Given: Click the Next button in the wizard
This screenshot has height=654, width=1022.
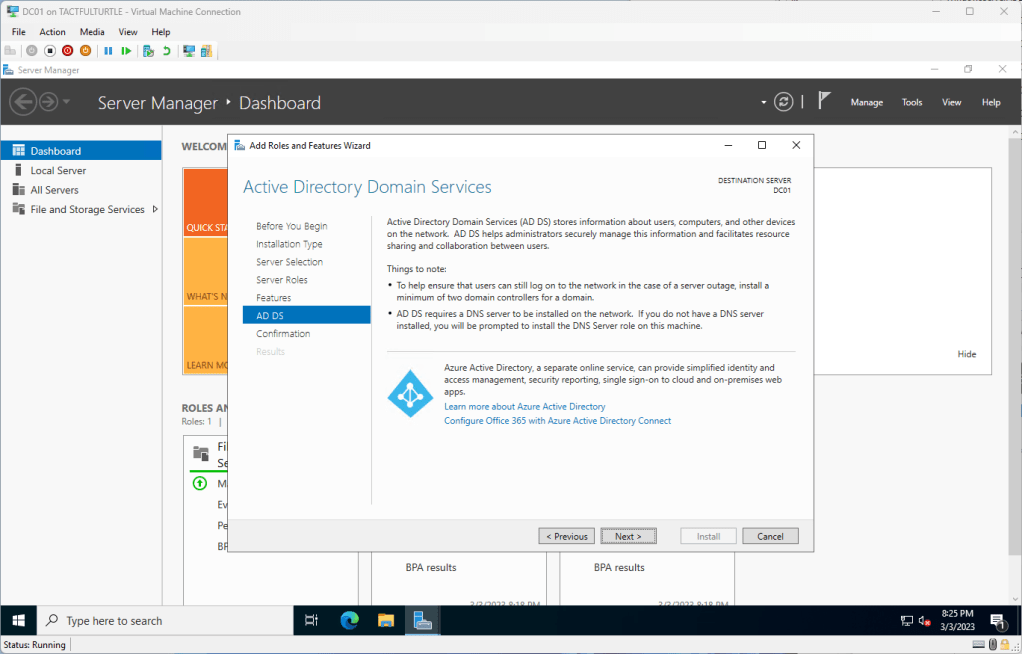Looking at the screenshot, I should click(628, 536).
